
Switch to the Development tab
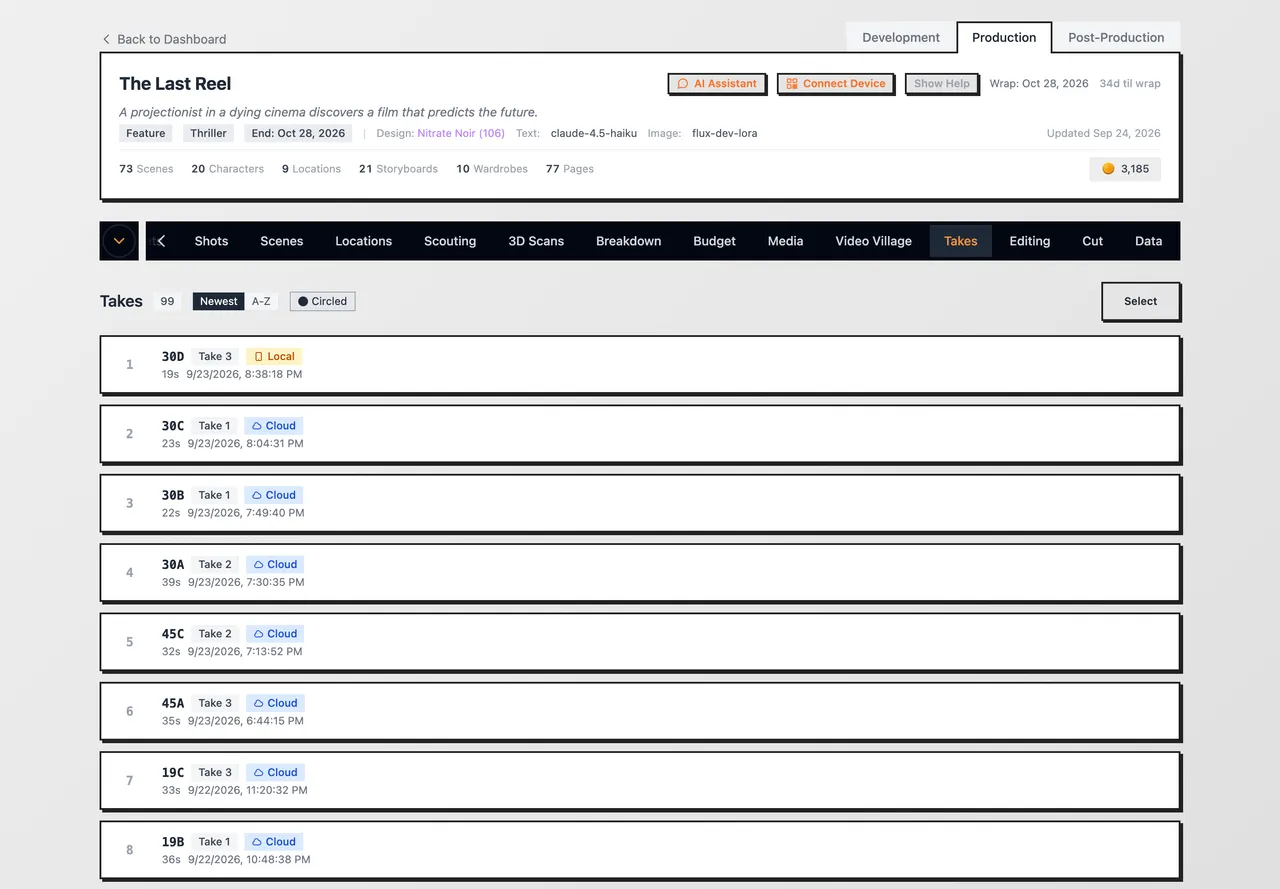901,37
